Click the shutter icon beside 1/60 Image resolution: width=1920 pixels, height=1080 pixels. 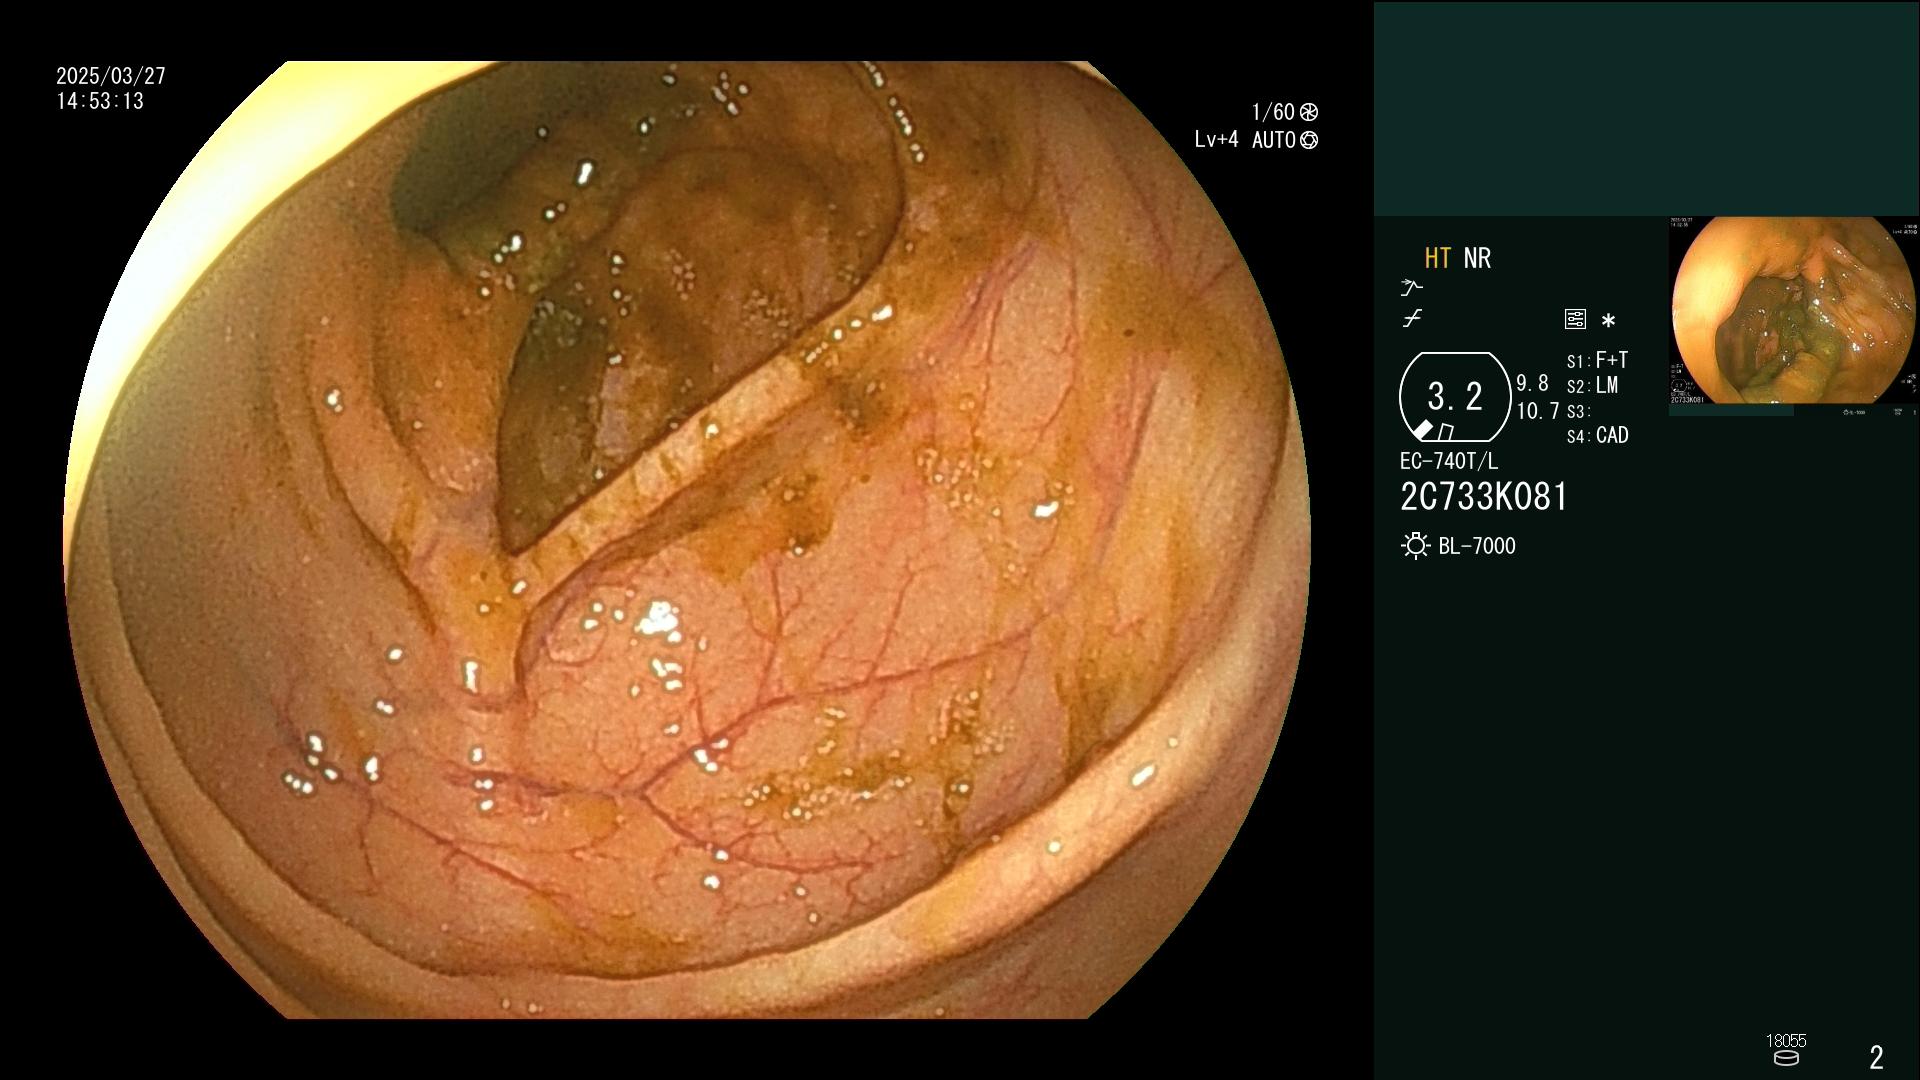click(1309, 112)
